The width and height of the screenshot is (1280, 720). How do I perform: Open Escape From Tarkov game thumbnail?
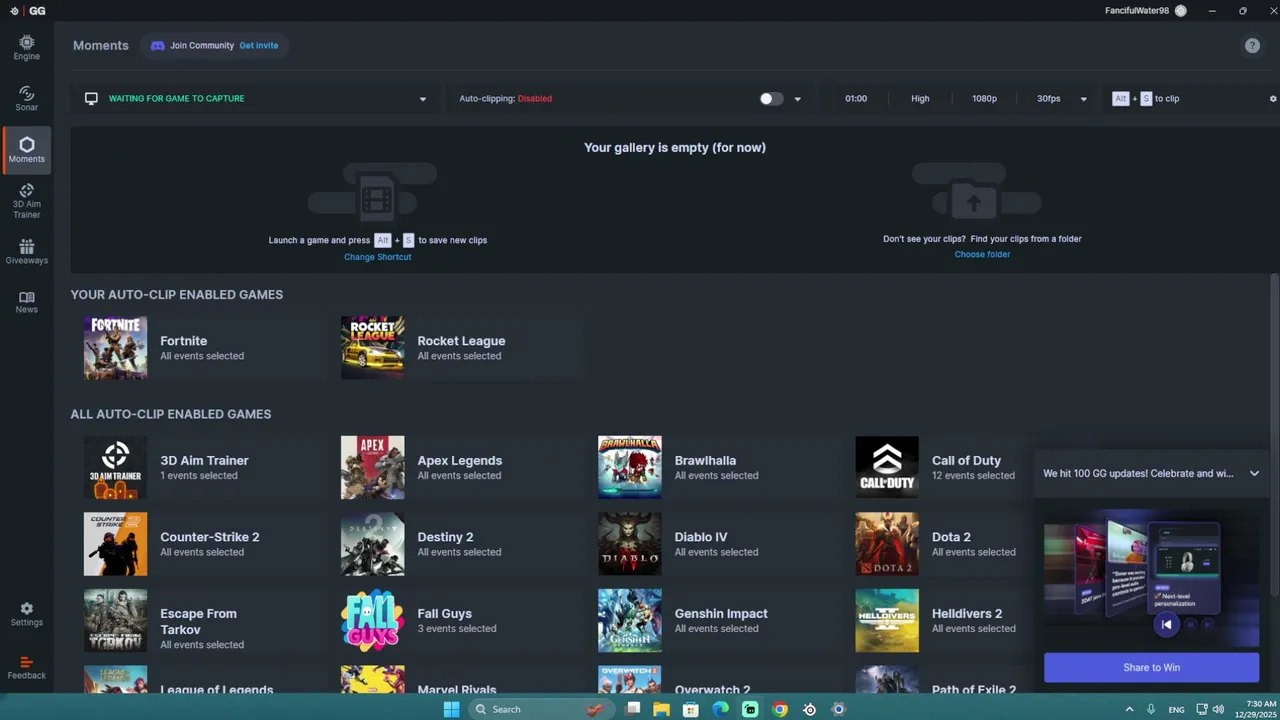[x=115, y=621]
